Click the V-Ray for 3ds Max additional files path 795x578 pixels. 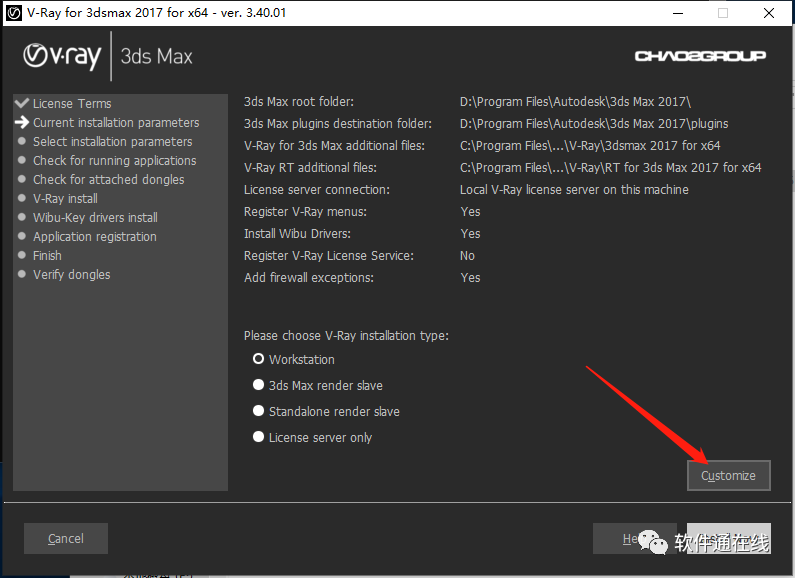pyautogui.click(x=590, y=146)
